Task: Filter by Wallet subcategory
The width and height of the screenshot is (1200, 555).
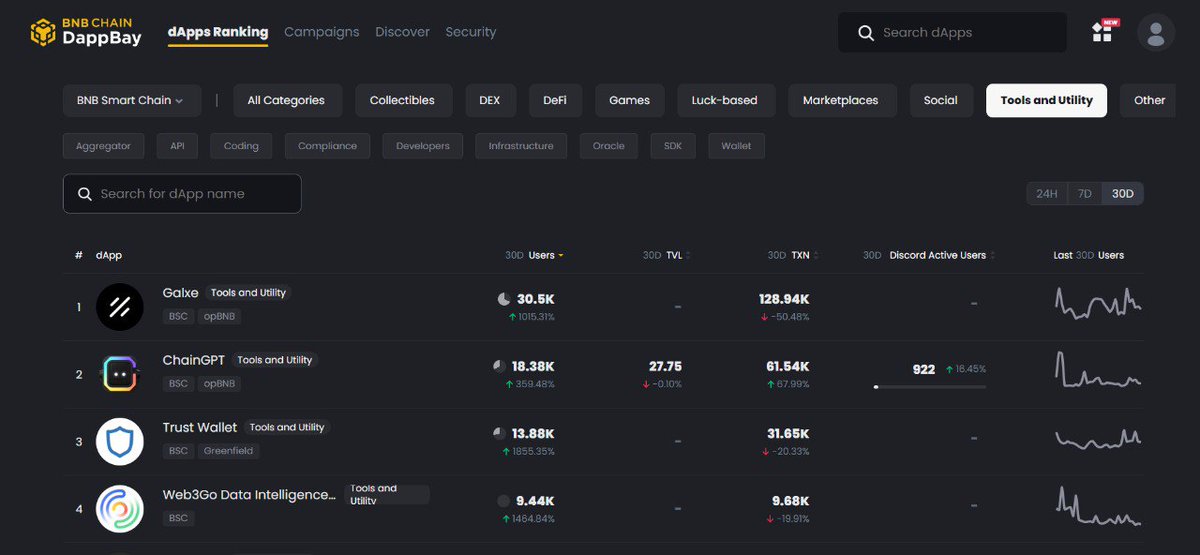Action: [x=736, y=146]
